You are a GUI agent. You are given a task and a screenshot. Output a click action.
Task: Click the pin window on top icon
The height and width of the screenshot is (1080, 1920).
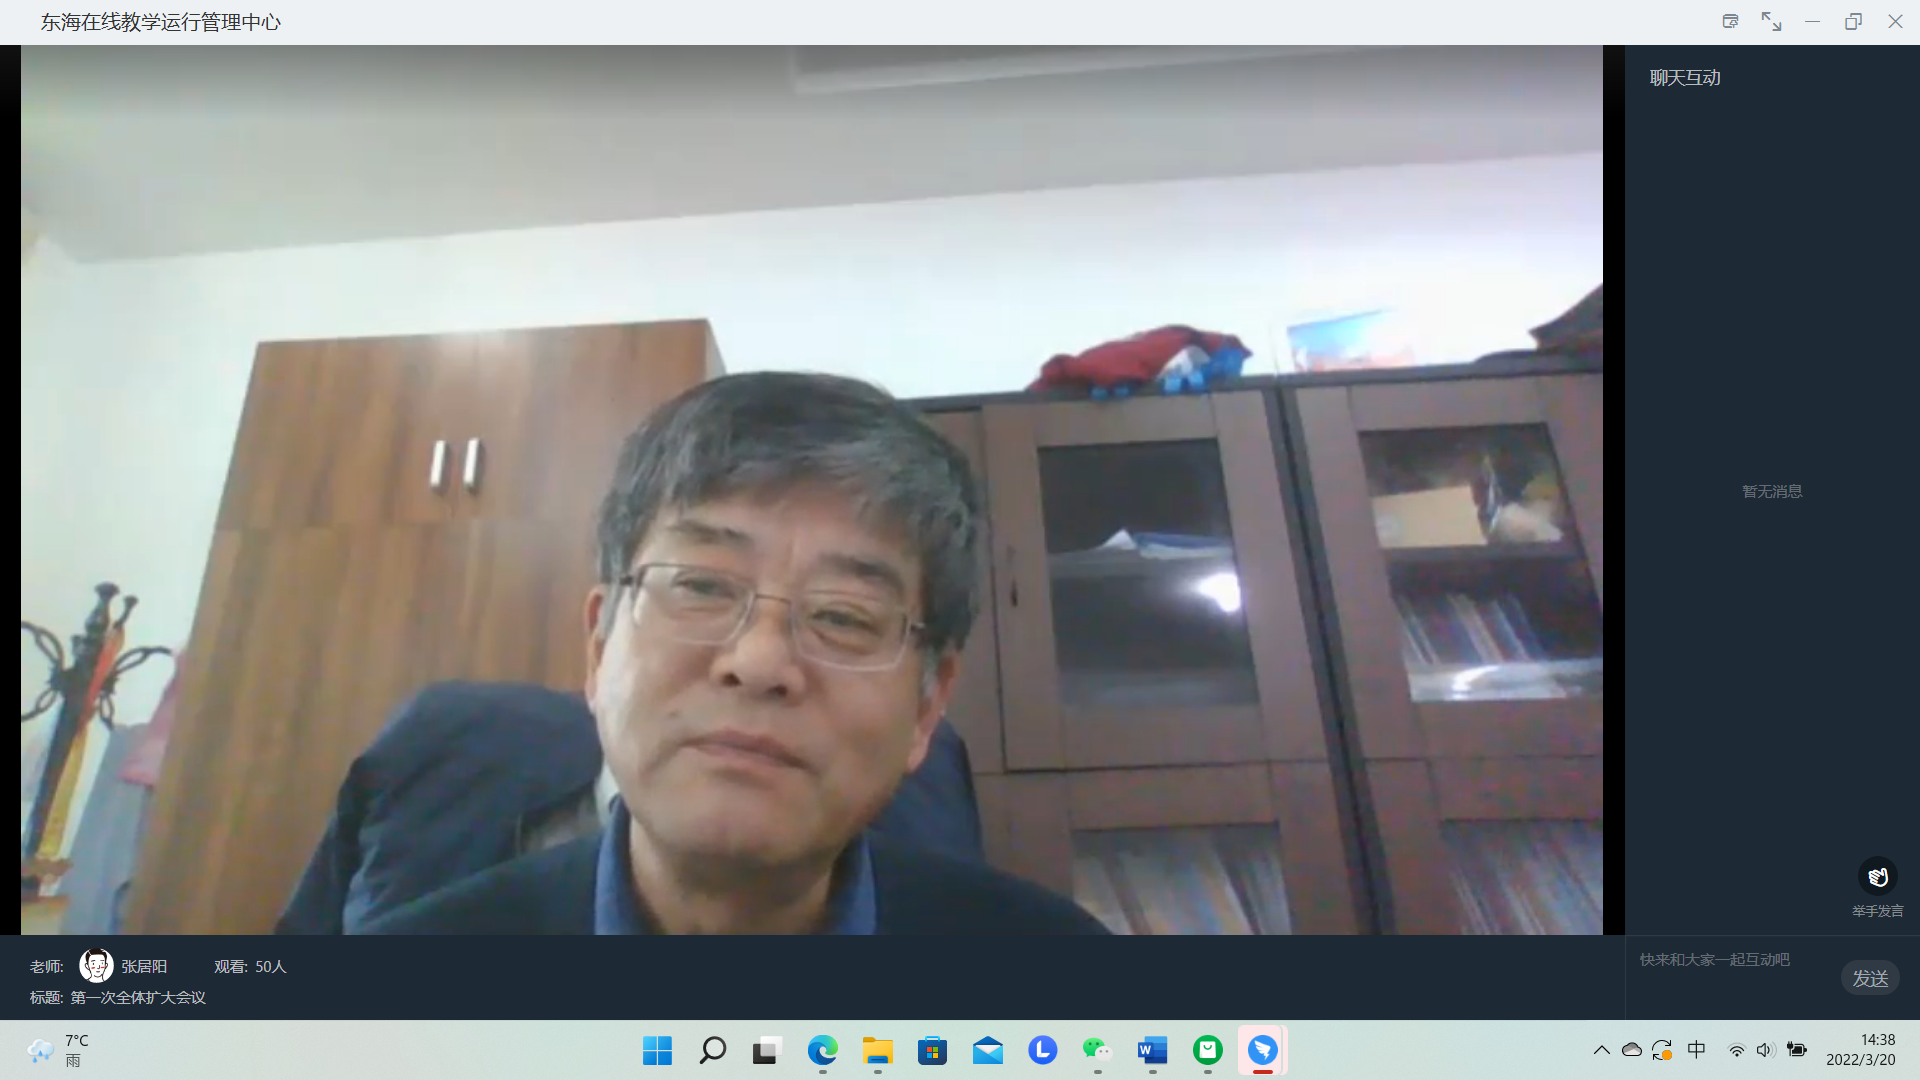[x=1730, y=21]
